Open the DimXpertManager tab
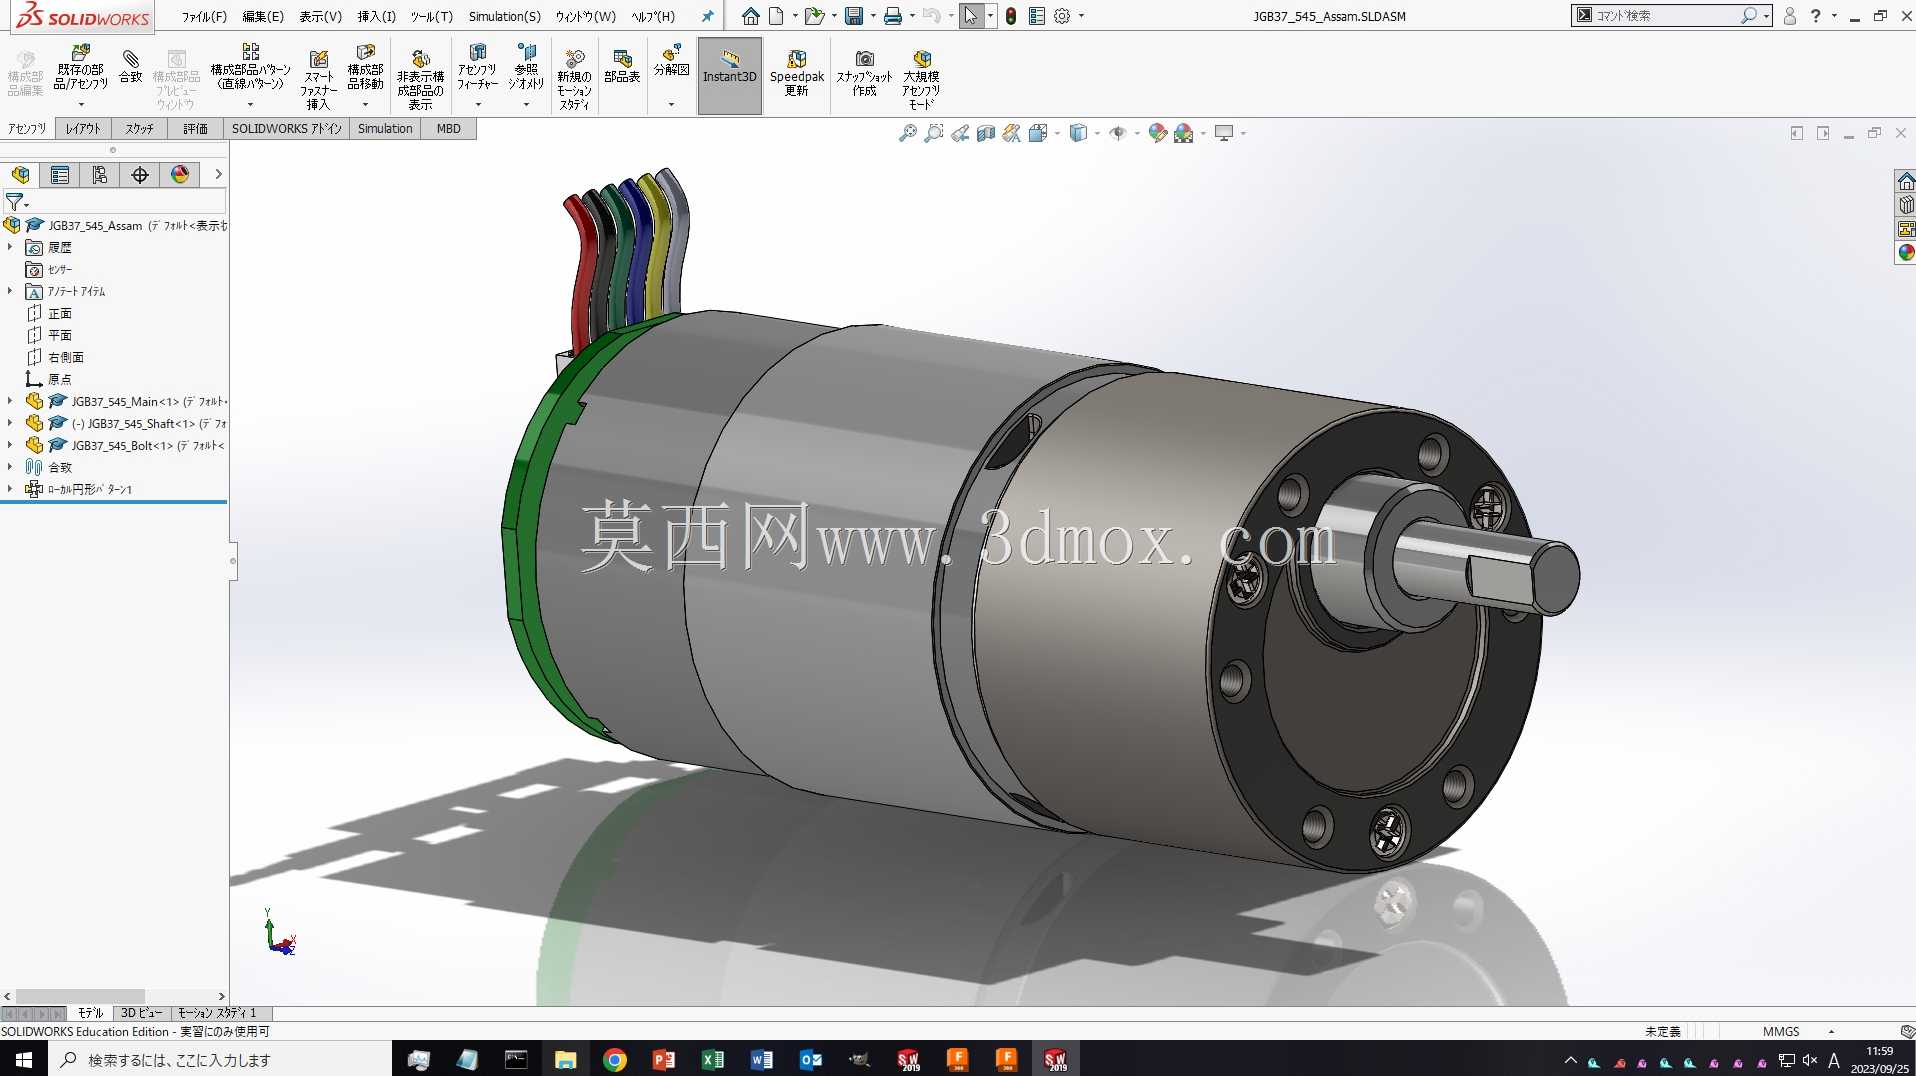Image resolution: width=1916 pixels, height=1076 pixels. pos(140,175)
